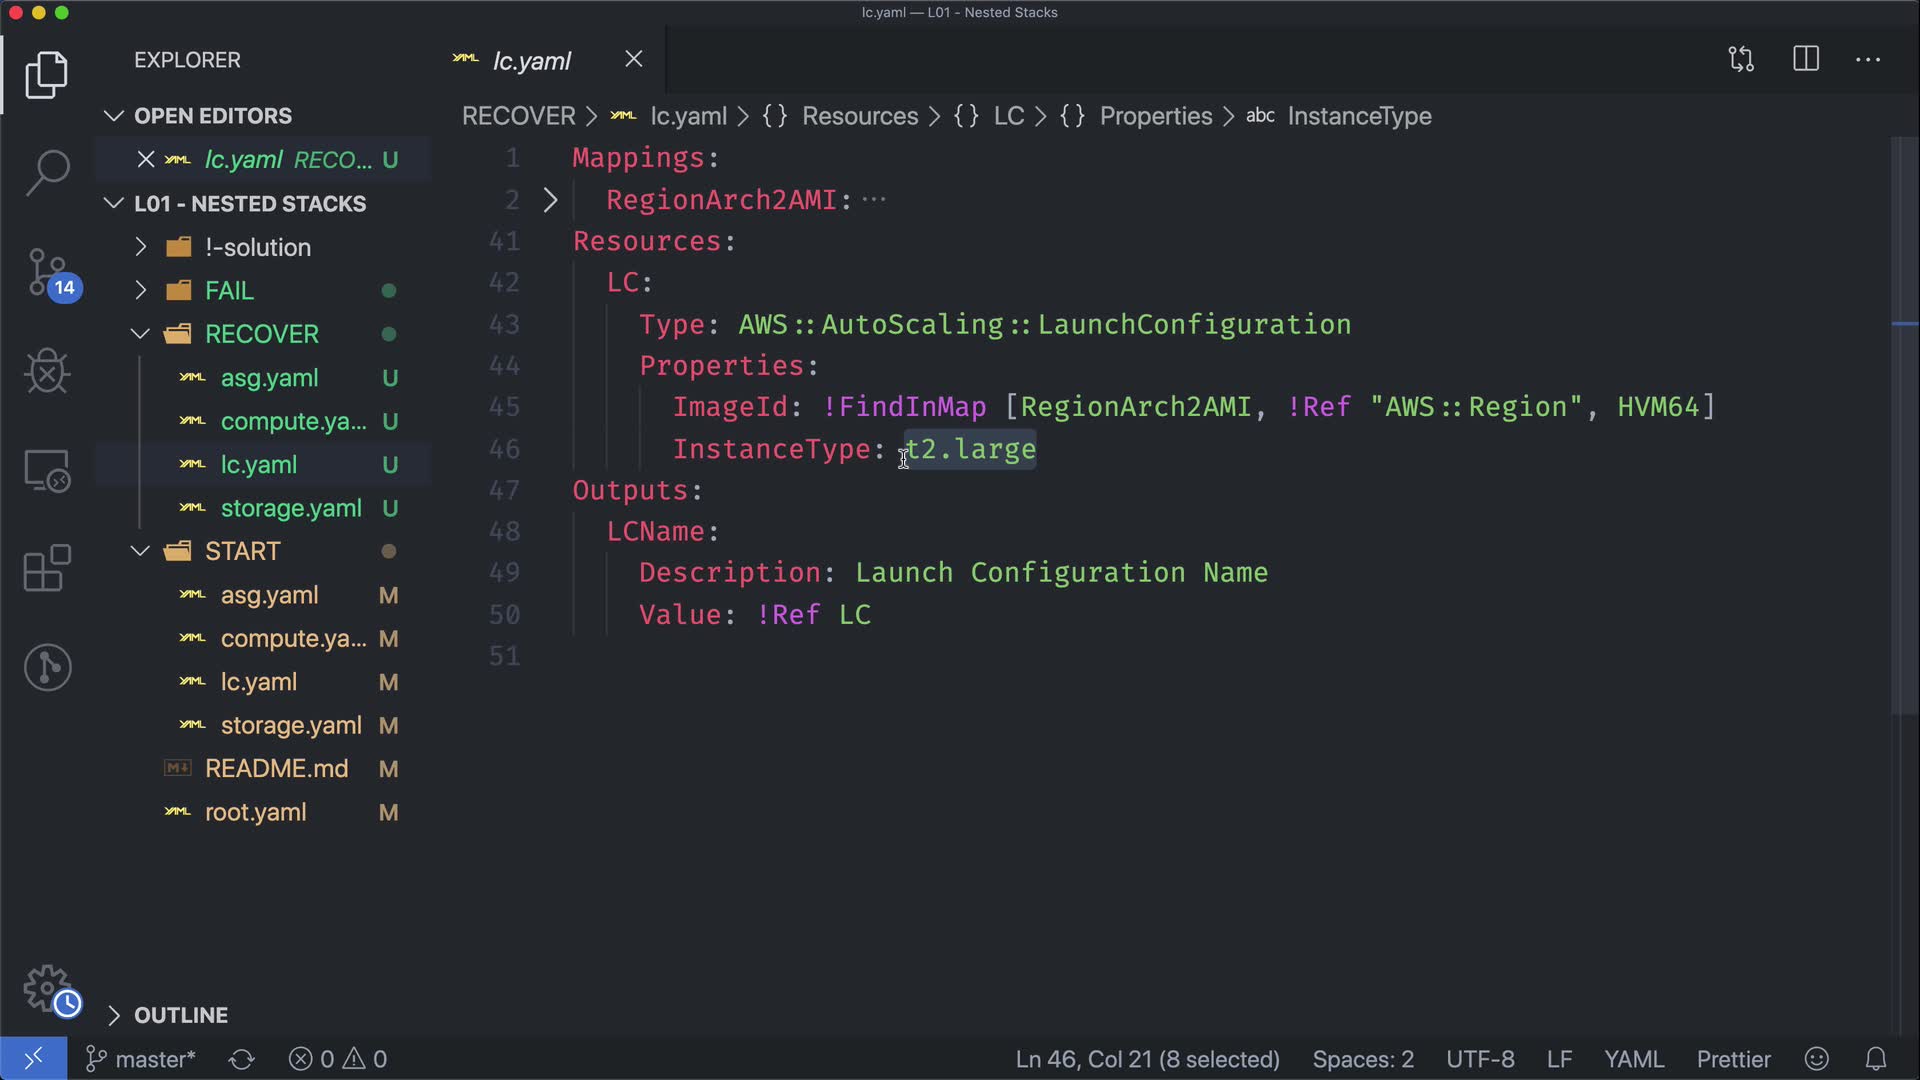The width and height of the screenshot is (1920, 1080).
Task: Expand the OUTLINE section
Action: pyautogui.click(x=180, y=1015)
